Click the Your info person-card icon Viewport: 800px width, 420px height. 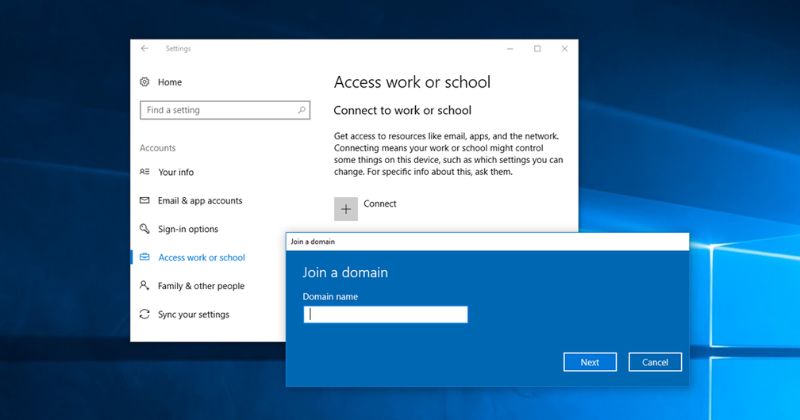(x=145, y=172)
